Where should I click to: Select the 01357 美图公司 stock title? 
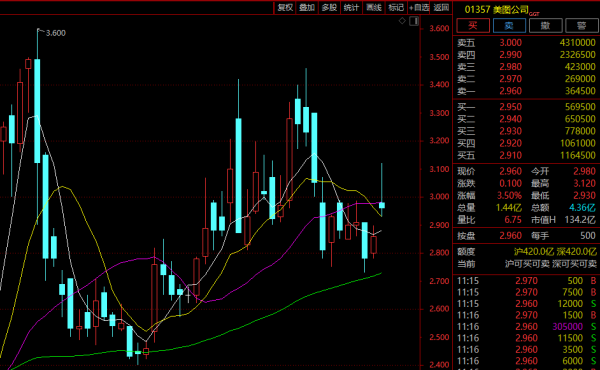point(497,10)
